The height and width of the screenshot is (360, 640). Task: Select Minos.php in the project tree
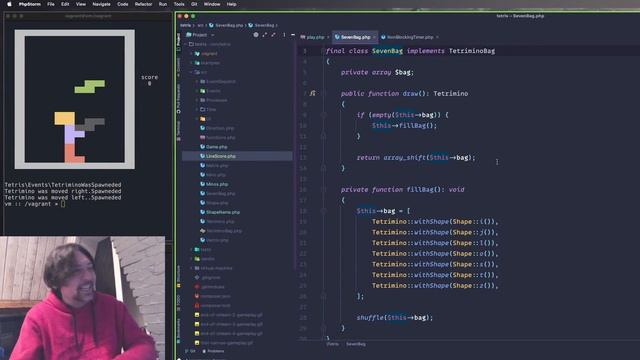point(217,184)
